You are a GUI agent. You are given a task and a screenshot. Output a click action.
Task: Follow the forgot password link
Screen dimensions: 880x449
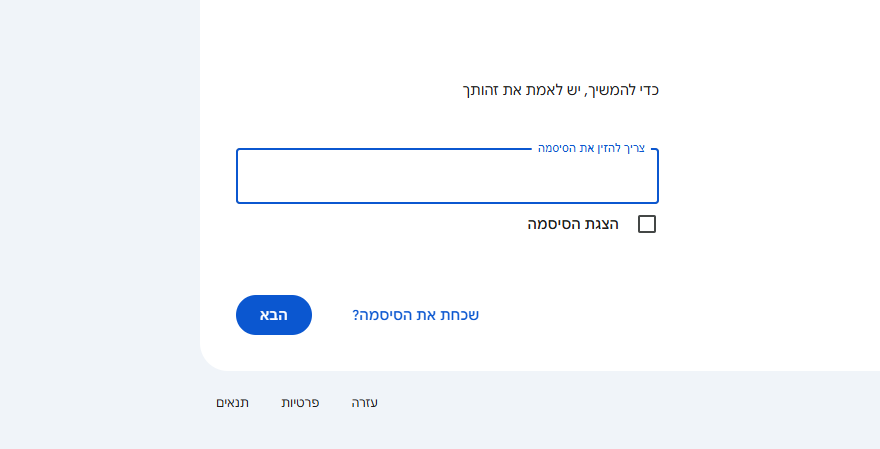(x=415, y=315)
